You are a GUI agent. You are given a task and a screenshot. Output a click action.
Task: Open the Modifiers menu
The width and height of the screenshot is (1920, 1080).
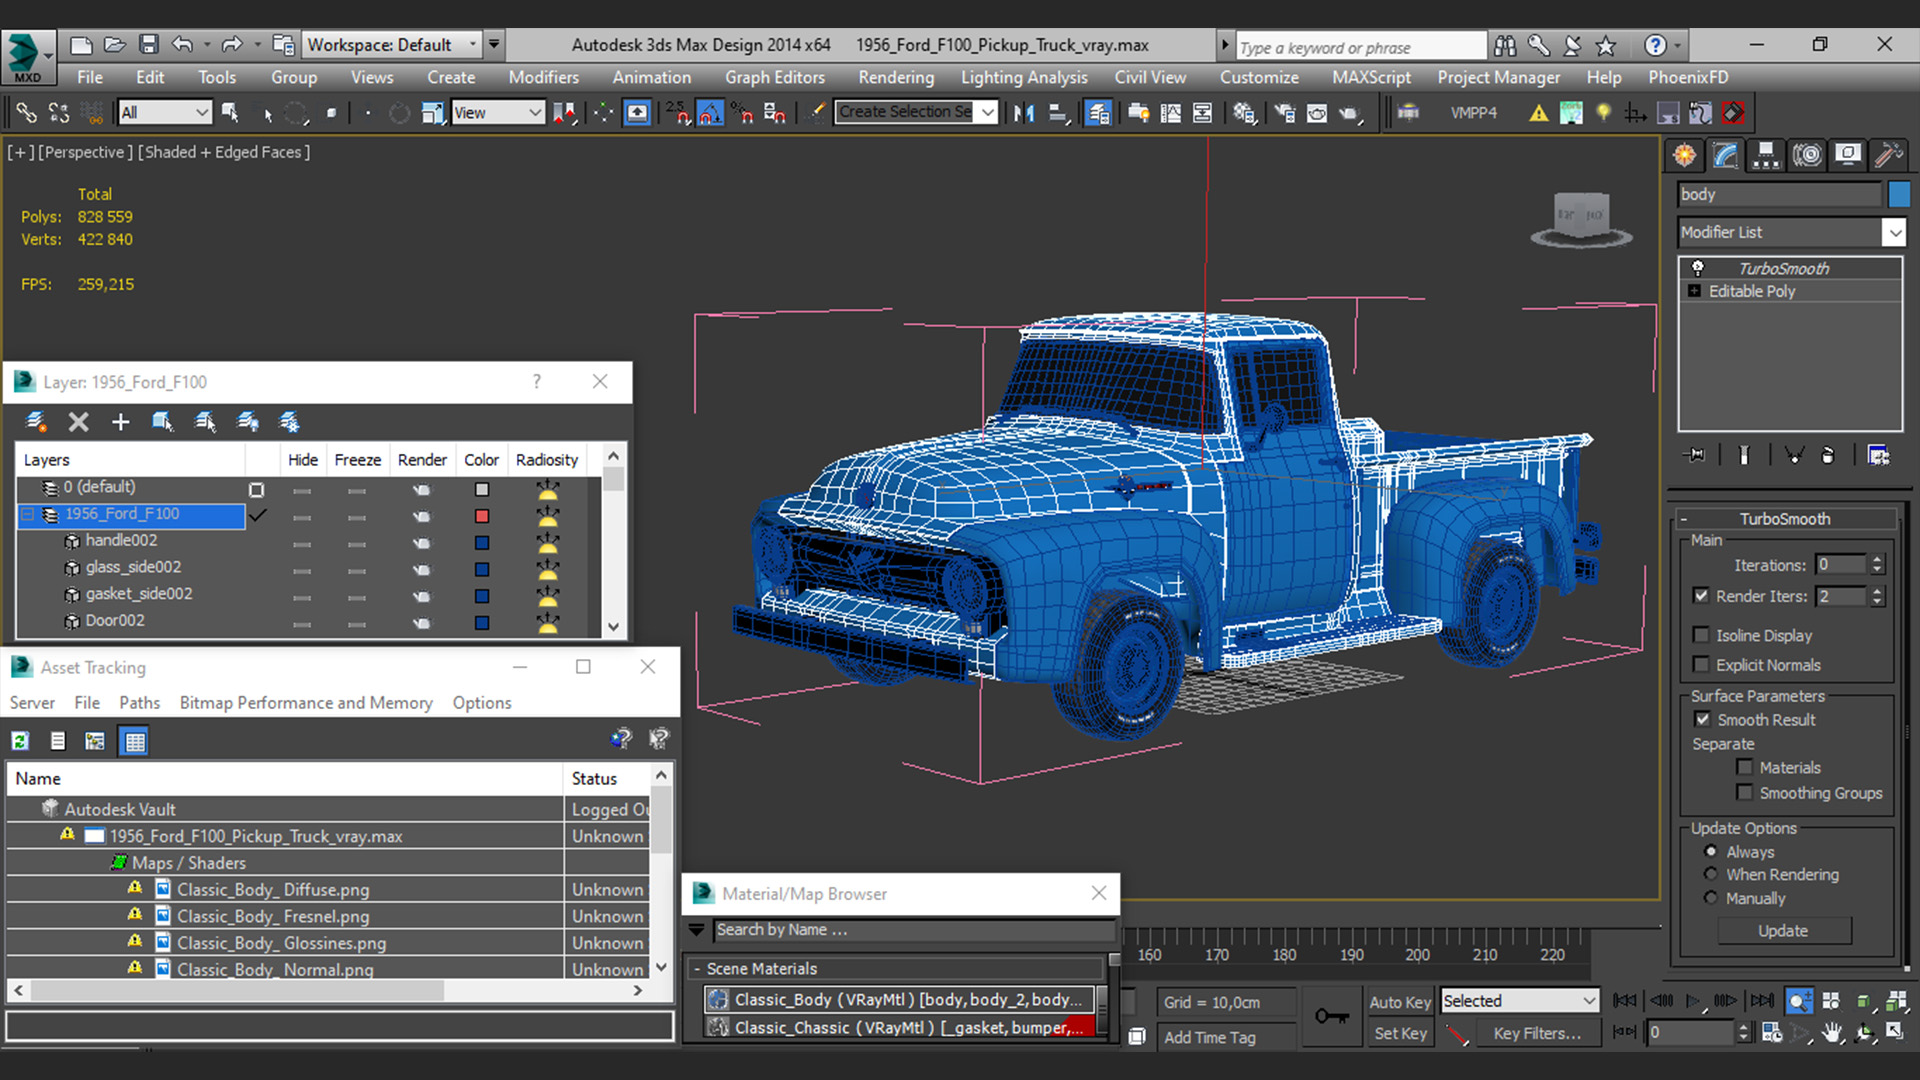coord(543,77)
